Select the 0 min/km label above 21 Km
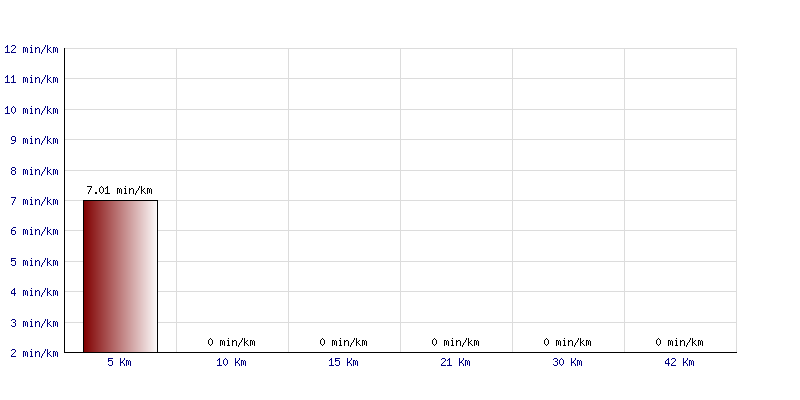Image resolution: width=800 pixels, height=400 pixels. [x=456, y=342]
